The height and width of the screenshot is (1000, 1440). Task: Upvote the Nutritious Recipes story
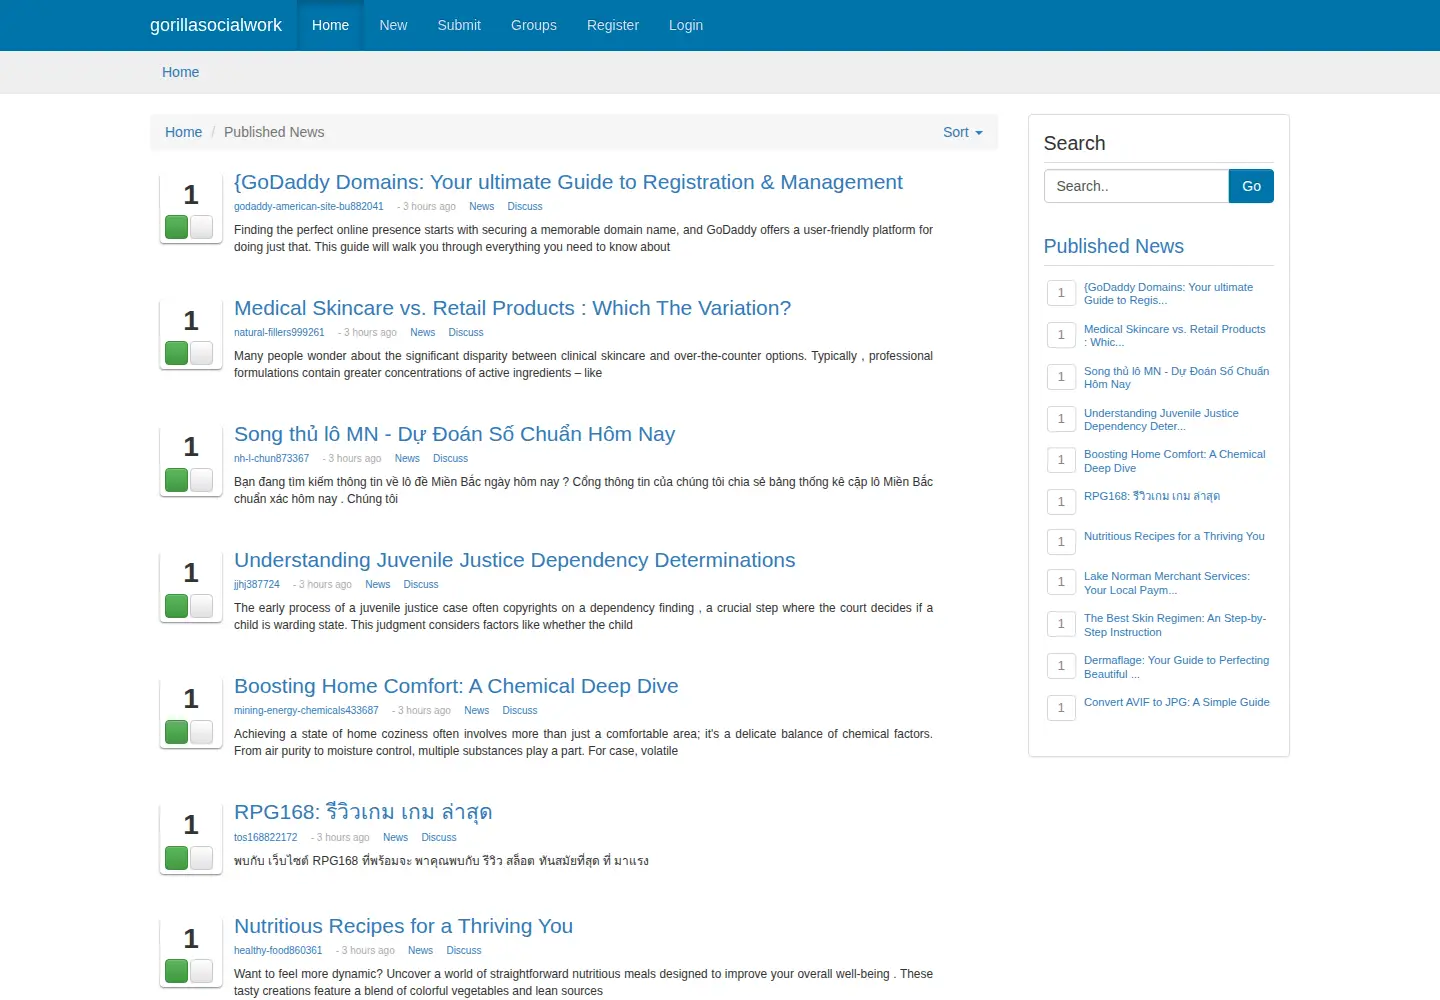pyautogui.click(x=177, y=971)
